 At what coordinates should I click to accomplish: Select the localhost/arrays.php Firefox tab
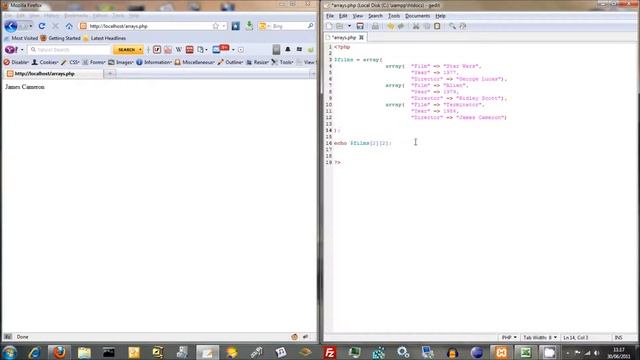53,73
